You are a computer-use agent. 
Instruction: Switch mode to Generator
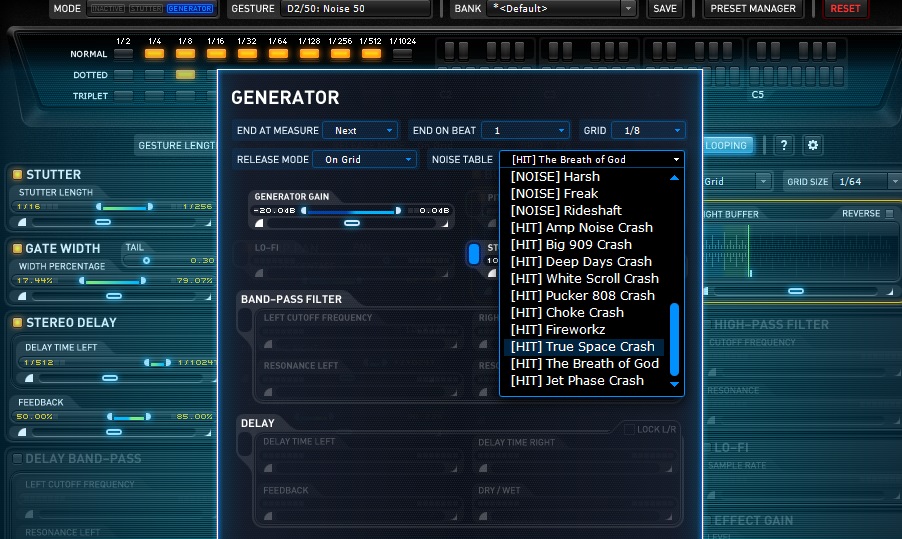(190, 9)
